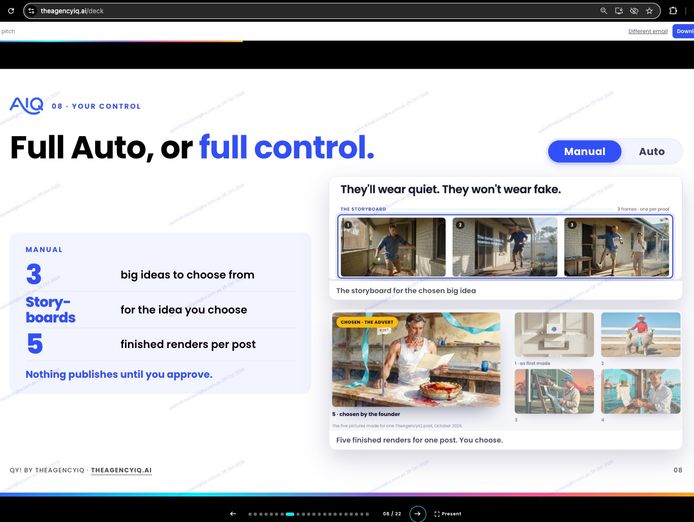This screenshot has width=694, height=522.
Task: Open storyboard frame 1 thumbnail
Action: click(393, 247)
